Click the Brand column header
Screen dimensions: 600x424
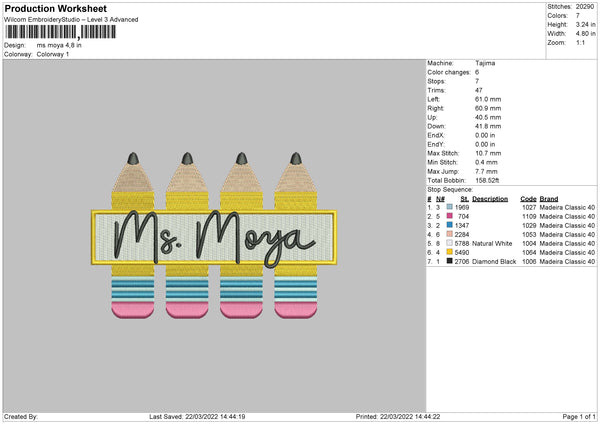pyautogui.click(x=549, y=199)
